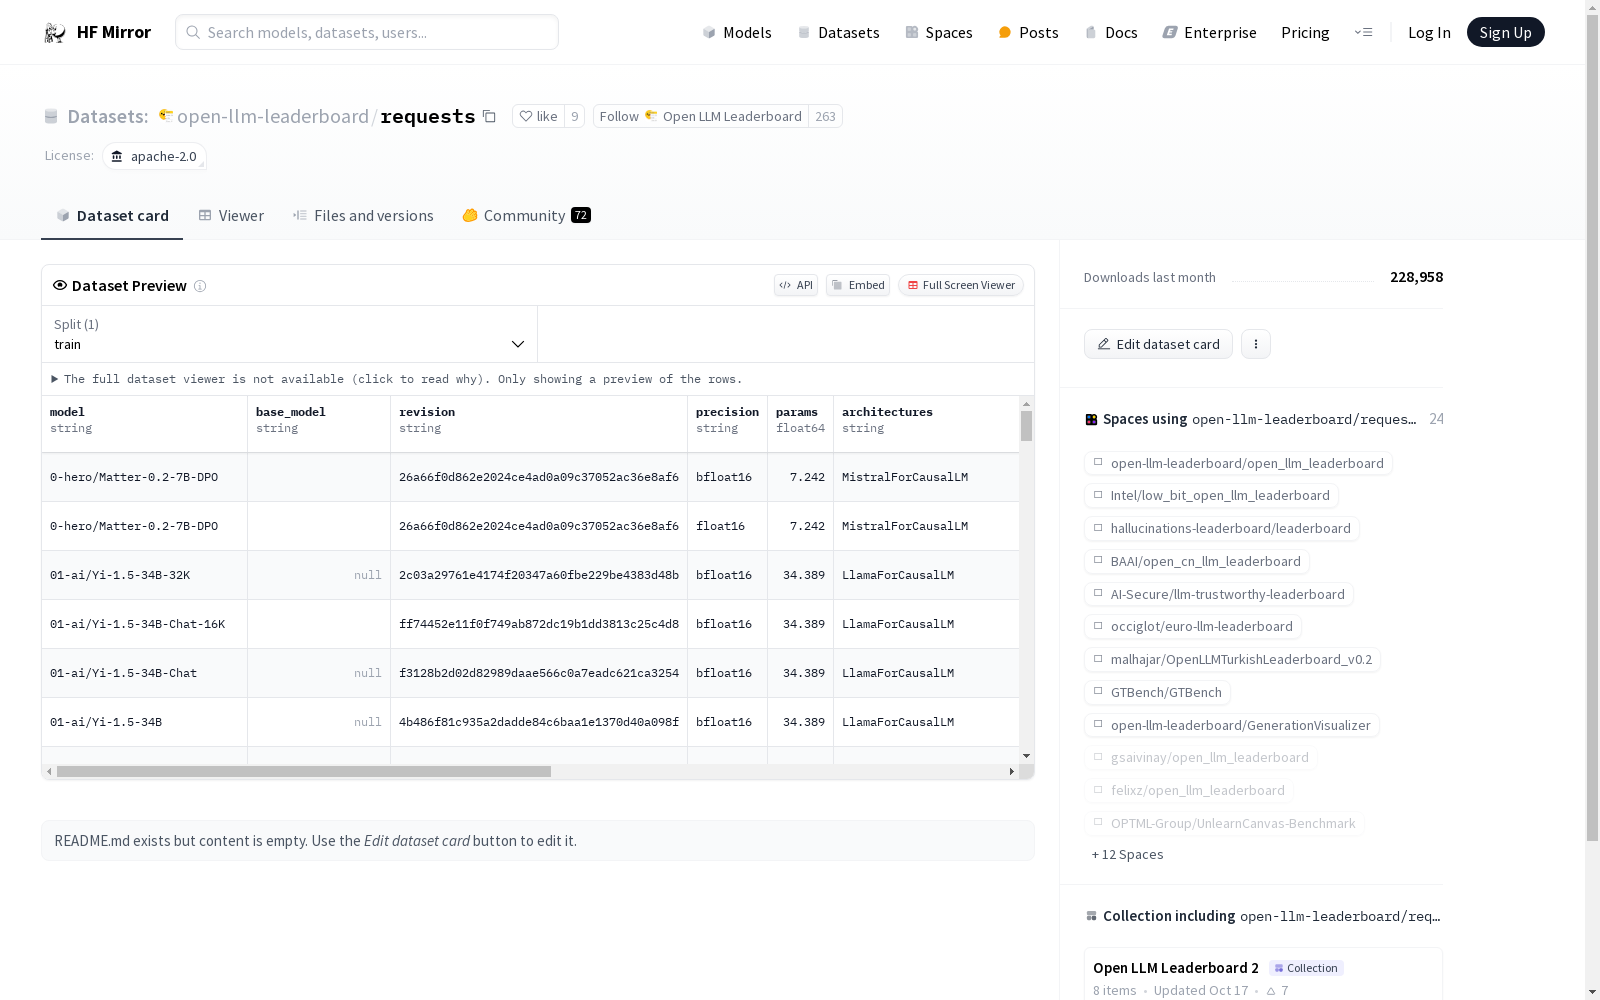The height and width of the screenshot is (1000, 1600).
Task: Open the Intel/low_bit_open_llm_leaderboard space
Action: pos(1211,495)
